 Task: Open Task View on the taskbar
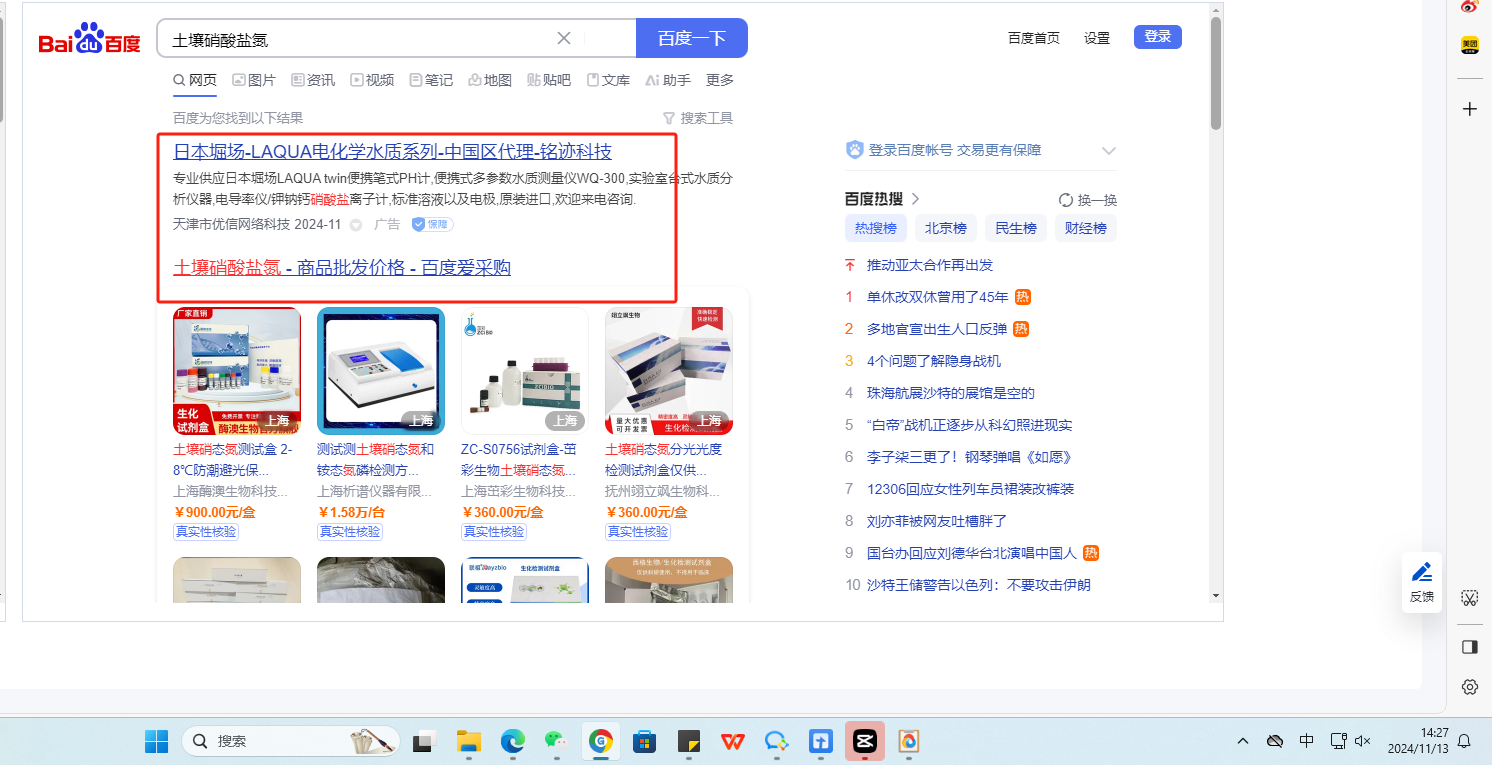426,741
